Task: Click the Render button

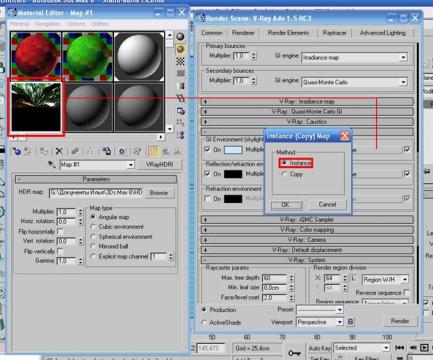Action: (x=400, y=321)
